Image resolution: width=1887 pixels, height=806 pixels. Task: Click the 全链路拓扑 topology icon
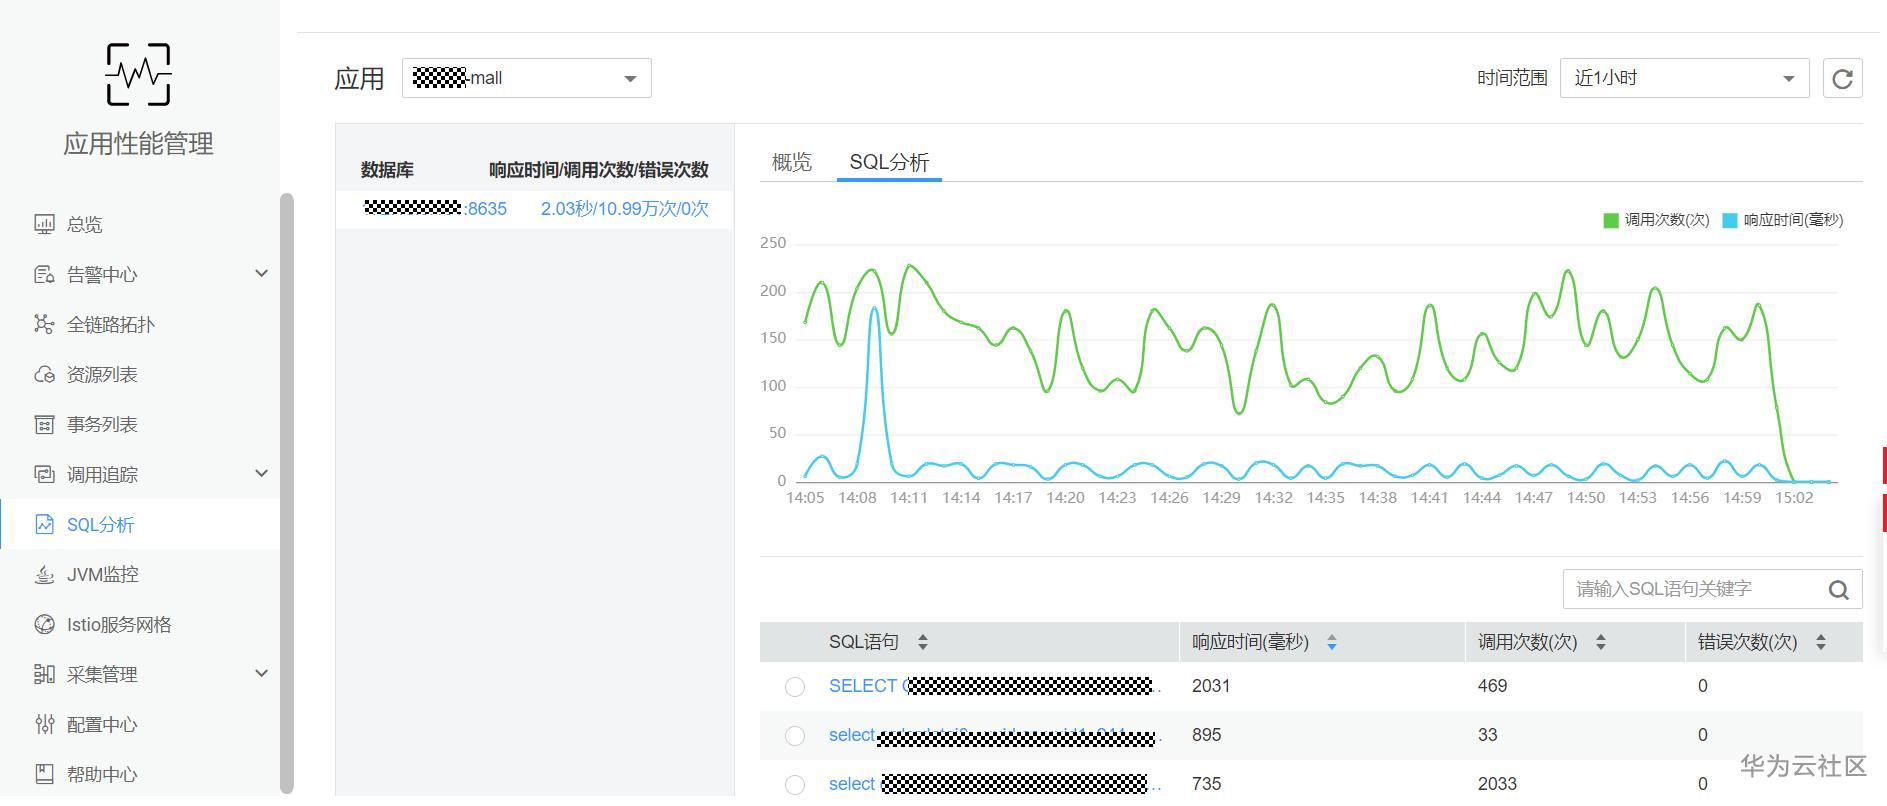[x=44, y=324]
